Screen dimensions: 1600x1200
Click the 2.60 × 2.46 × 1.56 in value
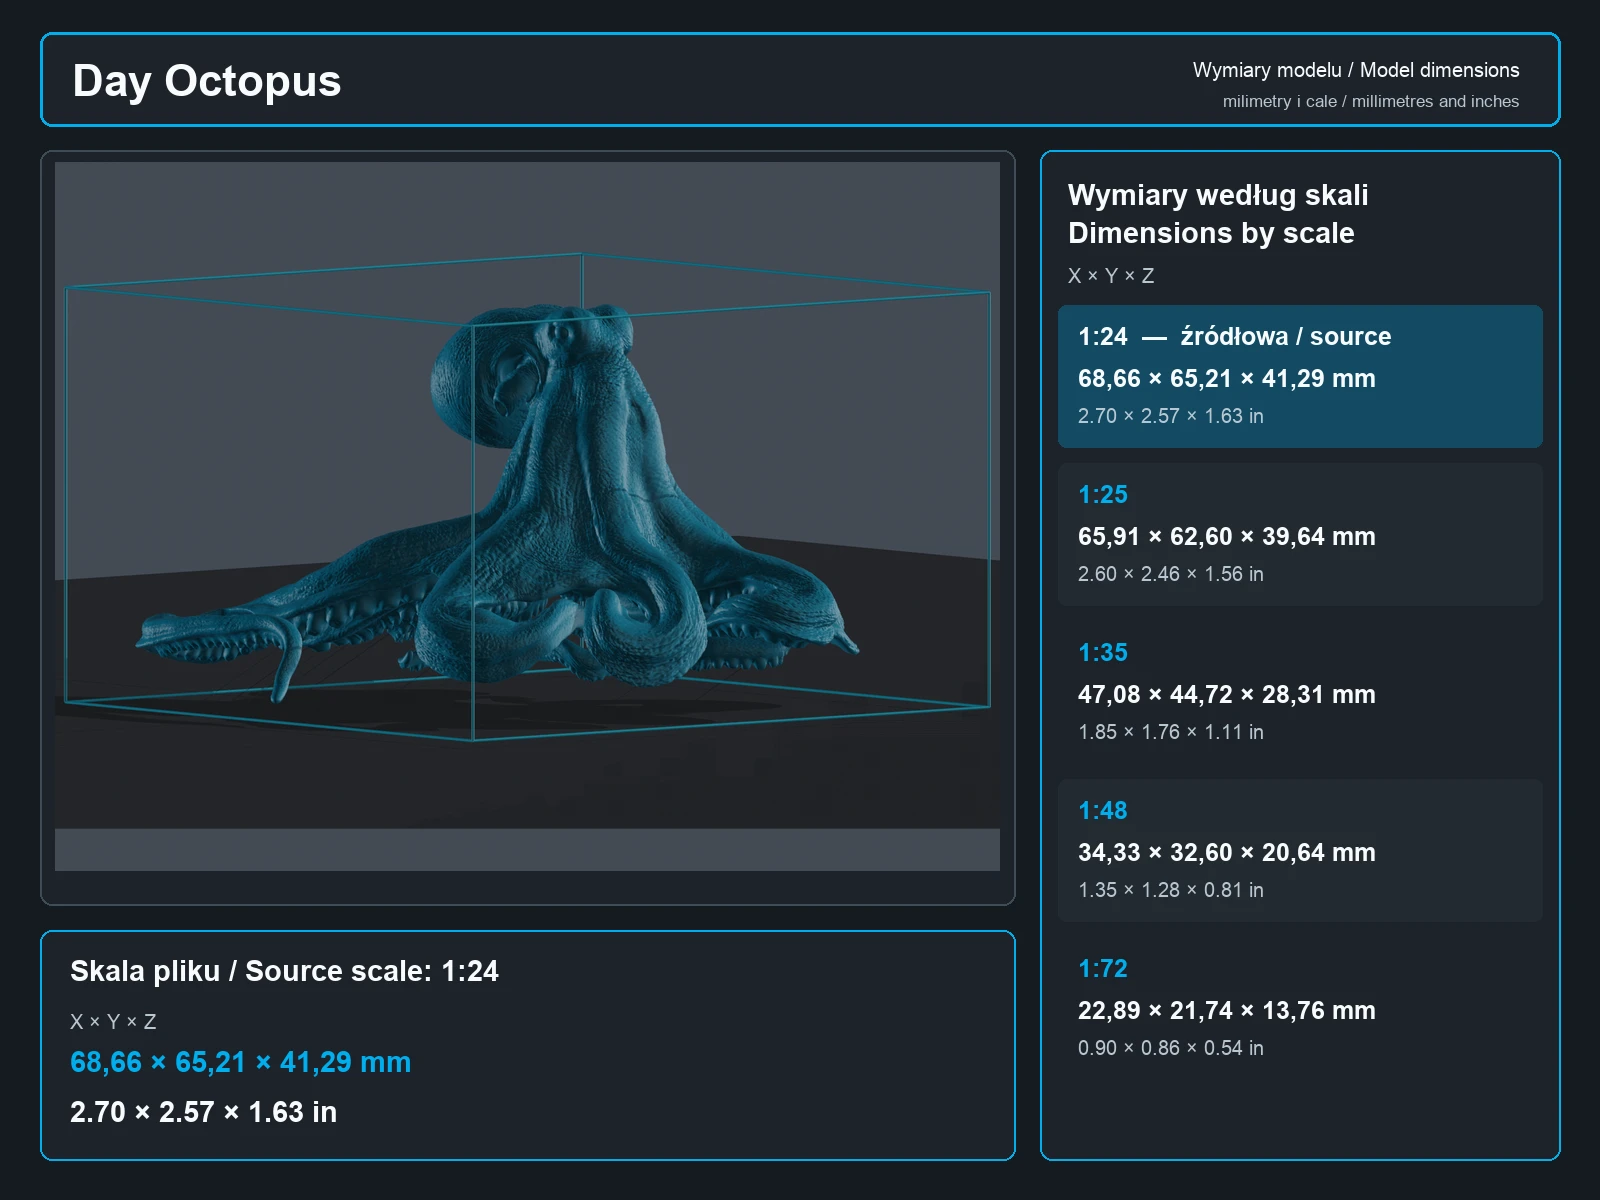[1170, 574]
